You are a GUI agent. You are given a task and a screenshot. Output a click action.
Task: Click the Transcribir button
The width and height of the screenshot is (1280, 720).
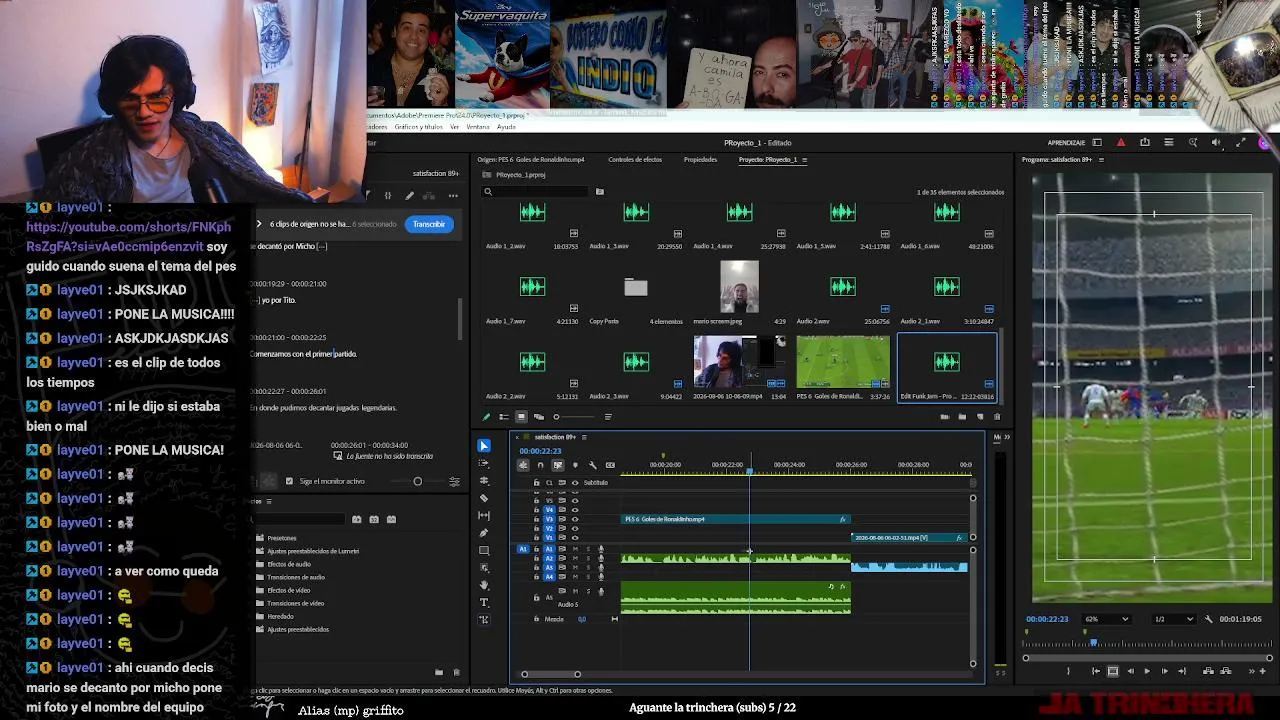point(429,224)
